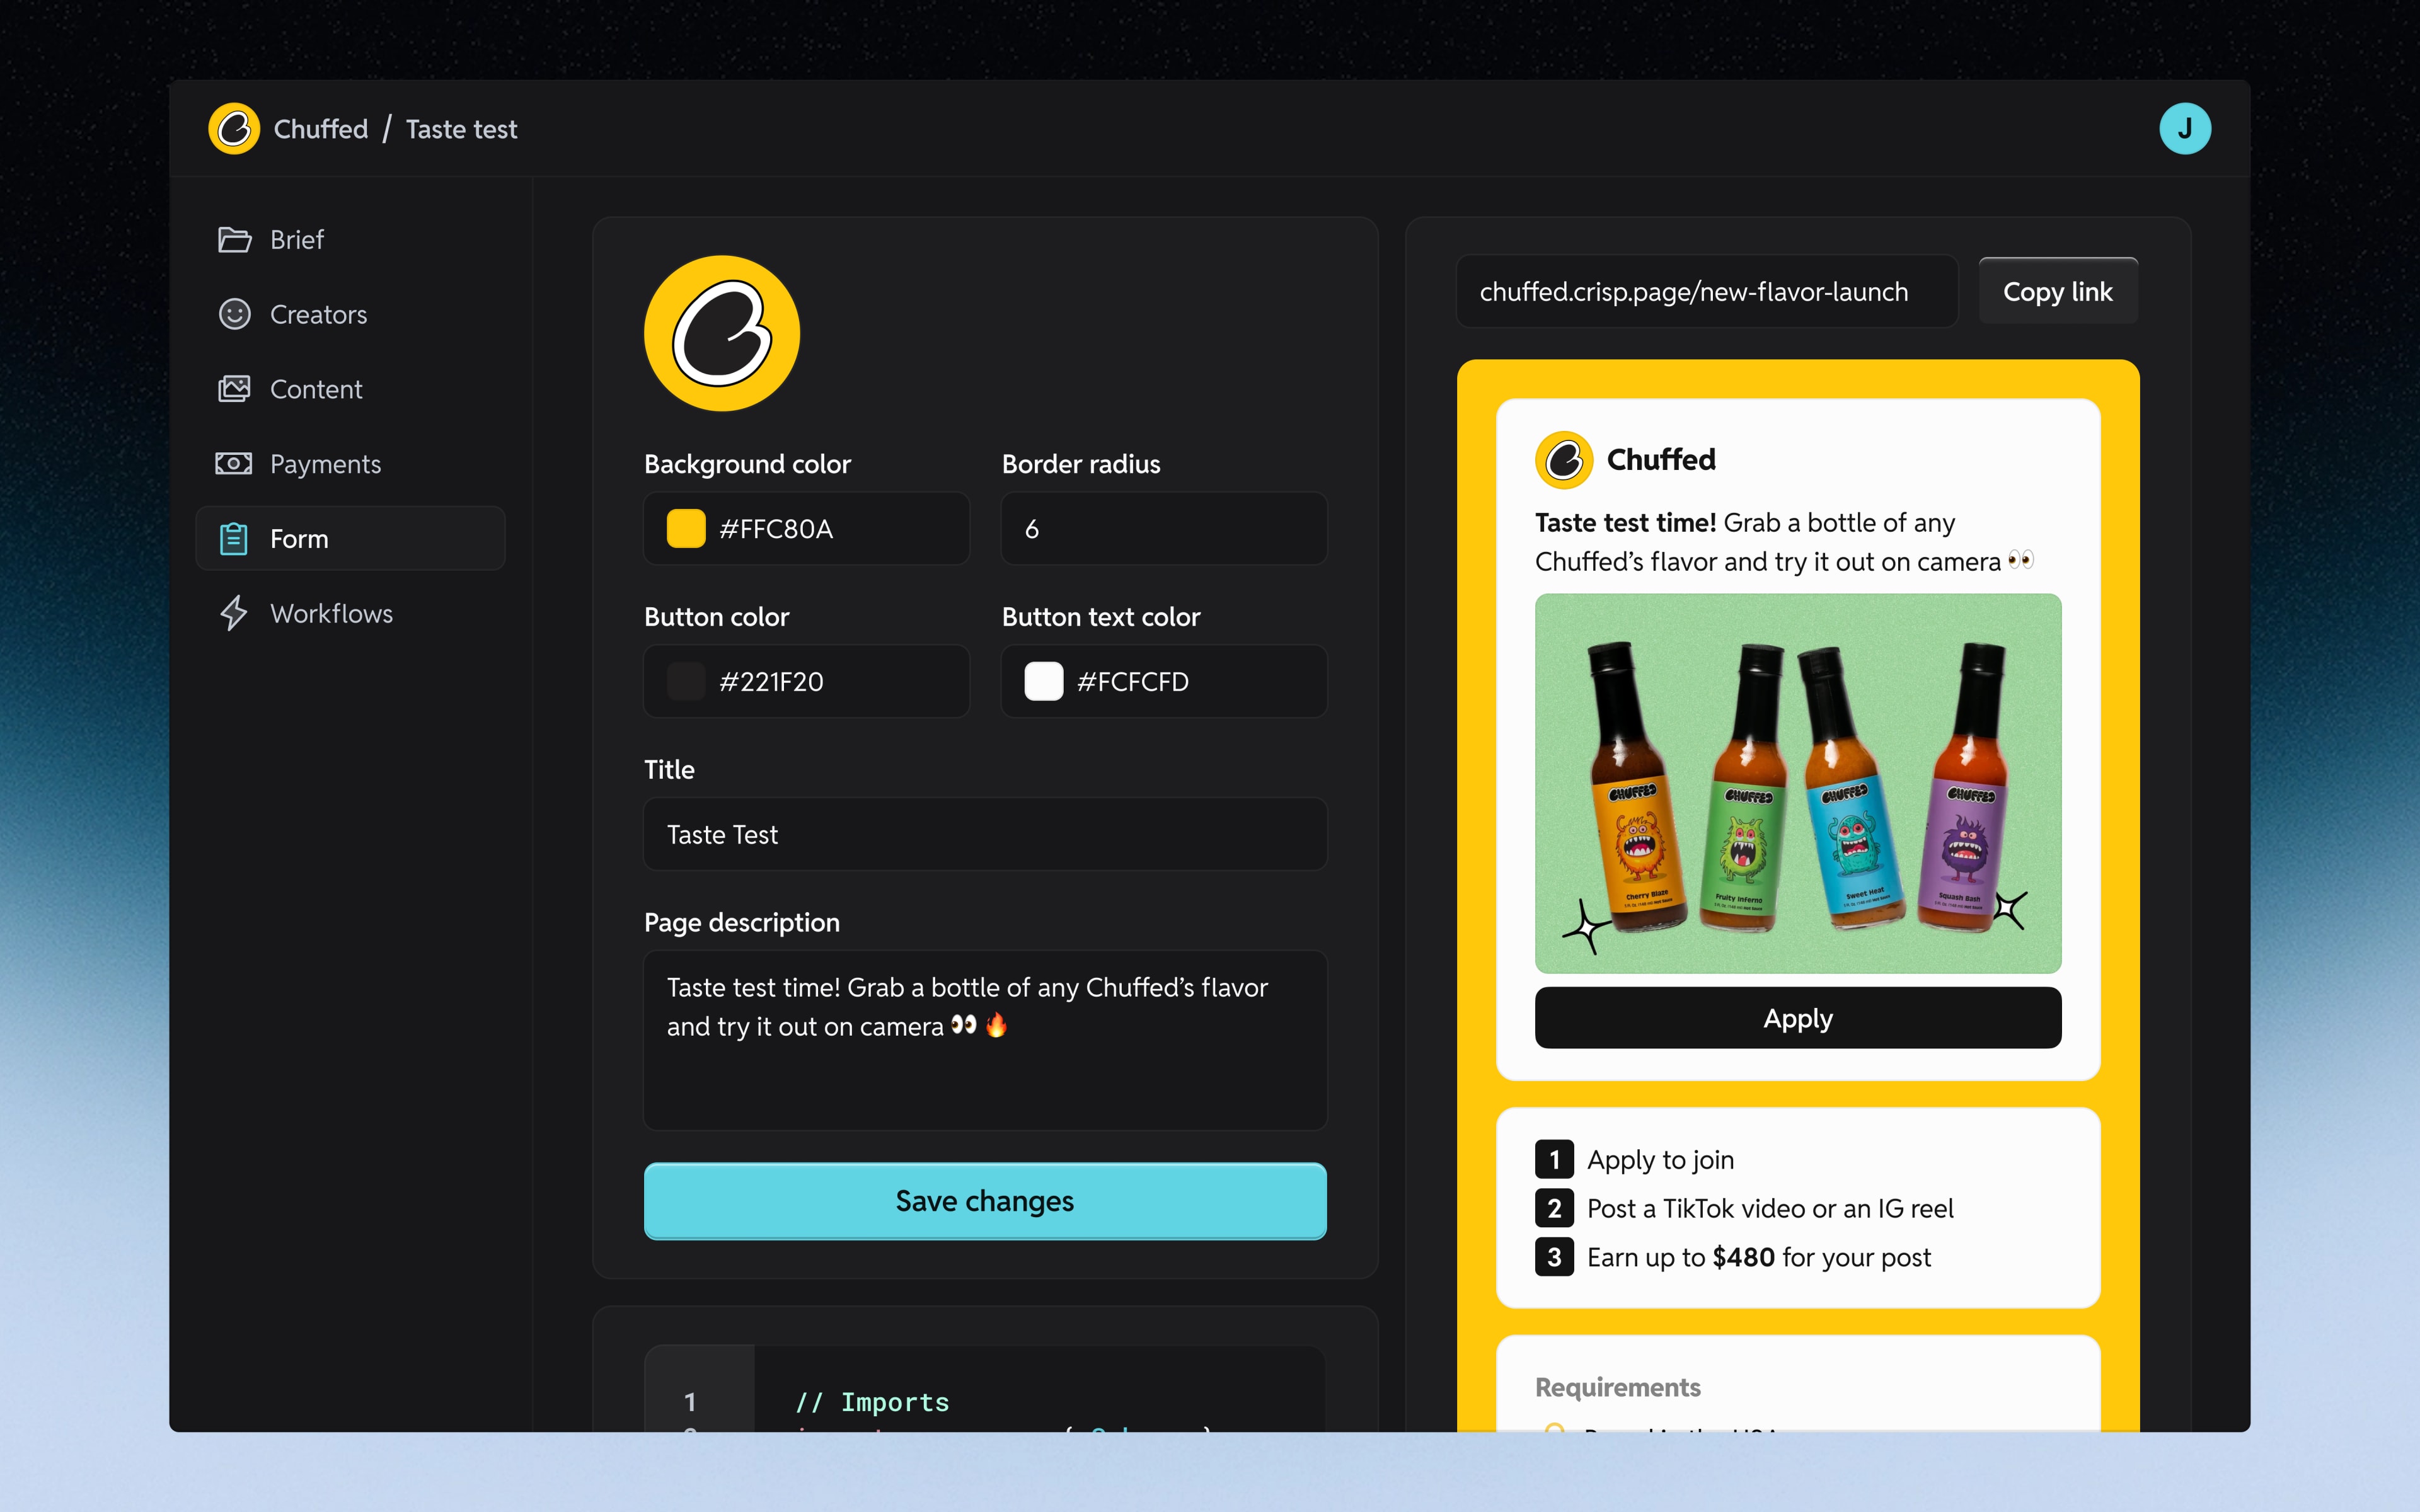
Task: Click the Title input field
Action: (985, 834)
